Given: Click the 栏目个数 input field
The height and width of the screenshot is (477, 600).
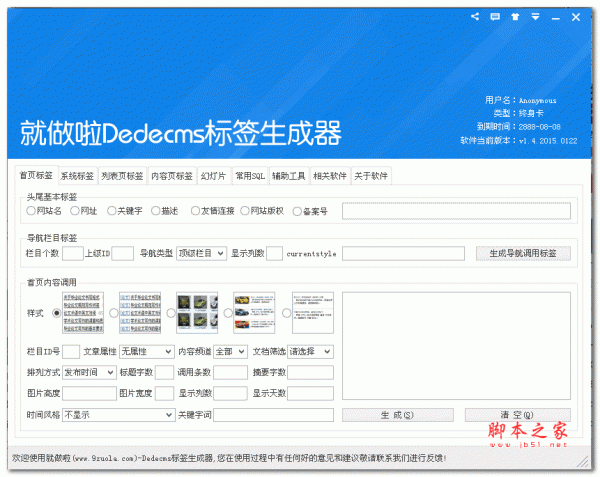Looking at the screenshot, I should [73, 253].
